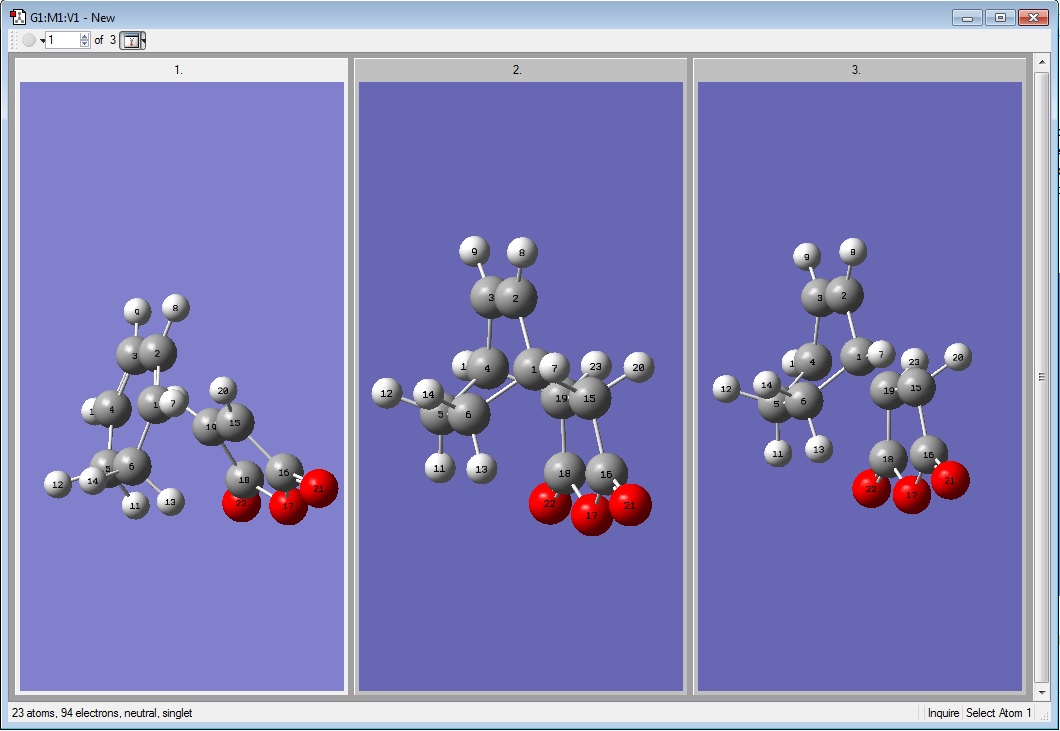Select hydrogen atom 8 in frame 1
1060x731 pixels.
pos(176,308)
